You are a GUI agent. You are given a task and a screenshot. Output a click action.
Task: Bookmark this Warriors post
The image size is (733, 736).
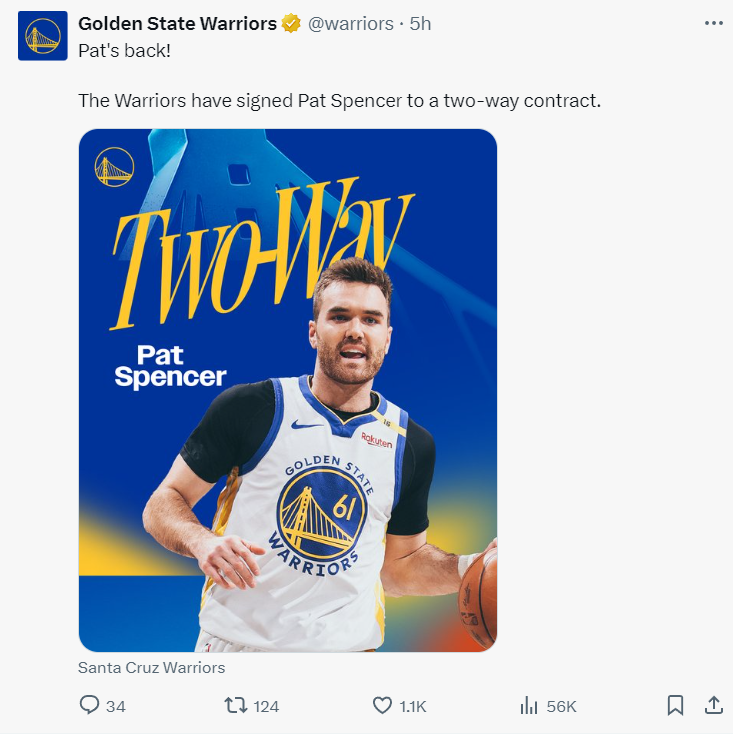[x=675, y=706]
